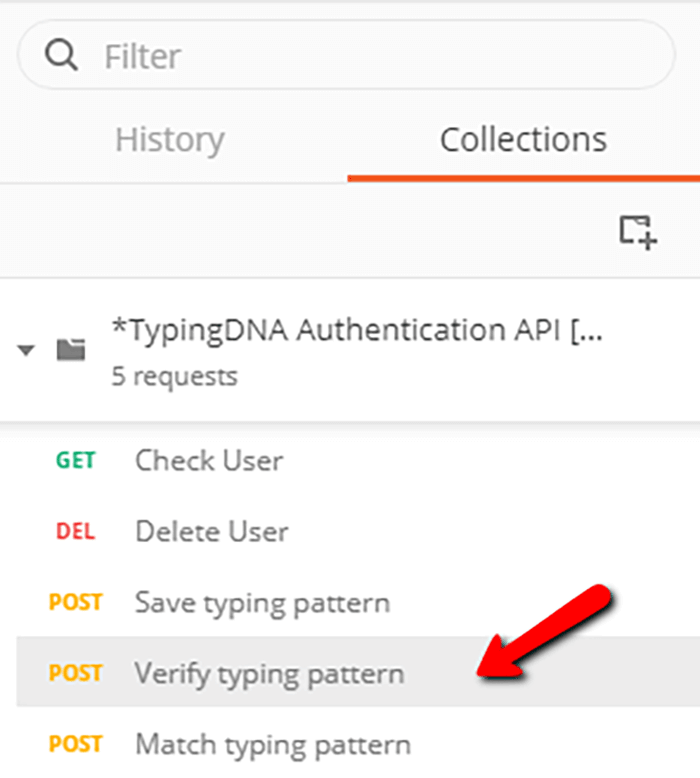Click the new collection icon
This screenshot has width=700, height=778.
(x=638, y=232)
